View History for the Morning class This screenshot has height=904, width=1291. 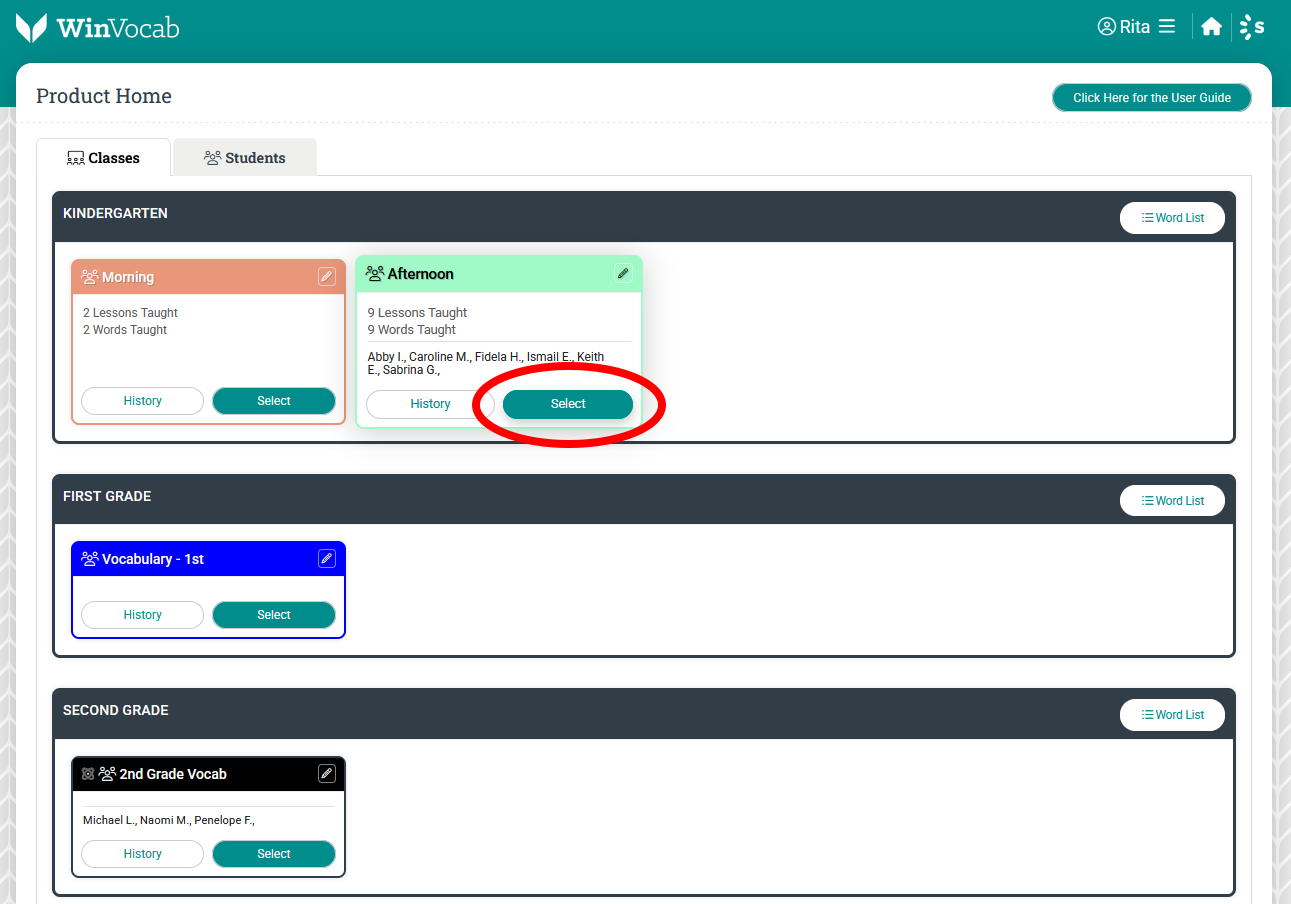tap(142, 401)
